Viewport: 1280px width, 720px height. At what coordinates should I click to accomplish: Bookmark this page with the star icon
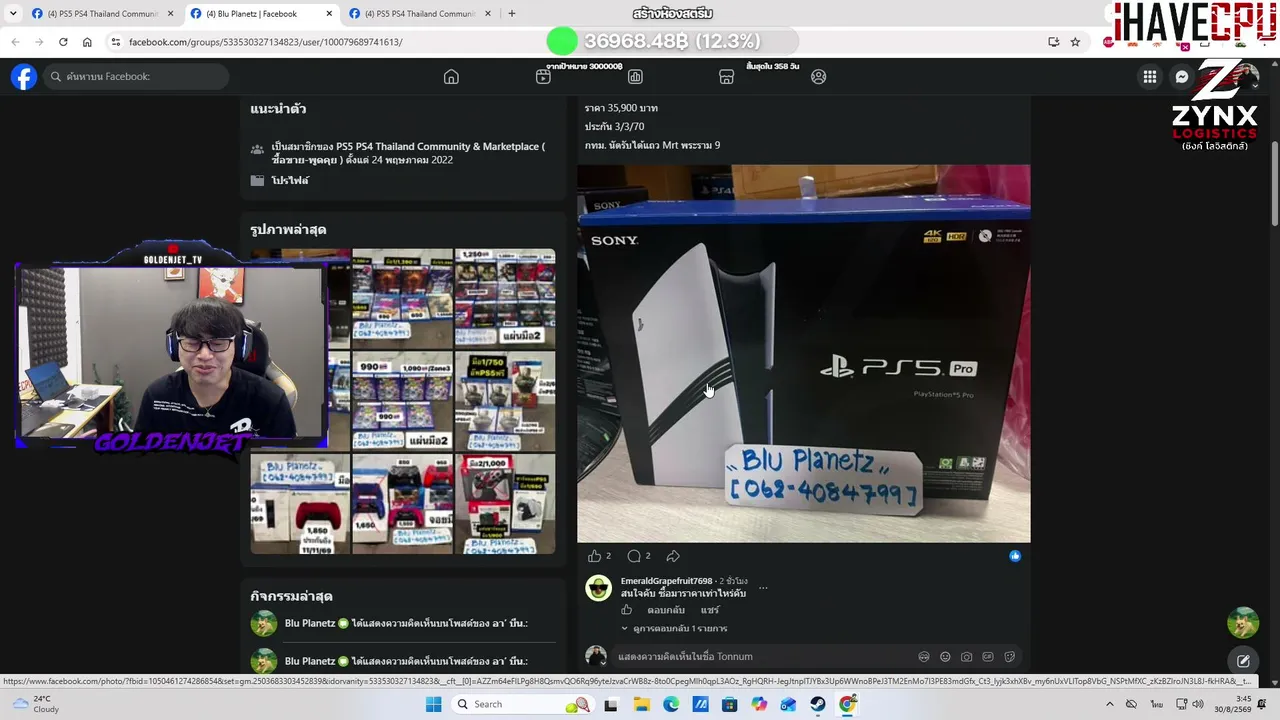tap(1075, 42)
